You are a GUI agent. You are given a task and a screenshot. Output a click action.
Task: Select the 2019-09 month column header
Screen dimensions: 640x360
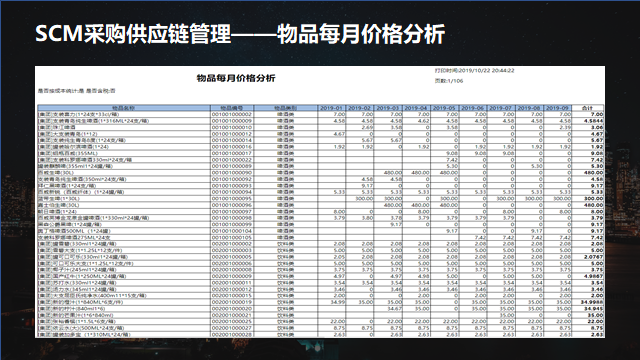558,108
